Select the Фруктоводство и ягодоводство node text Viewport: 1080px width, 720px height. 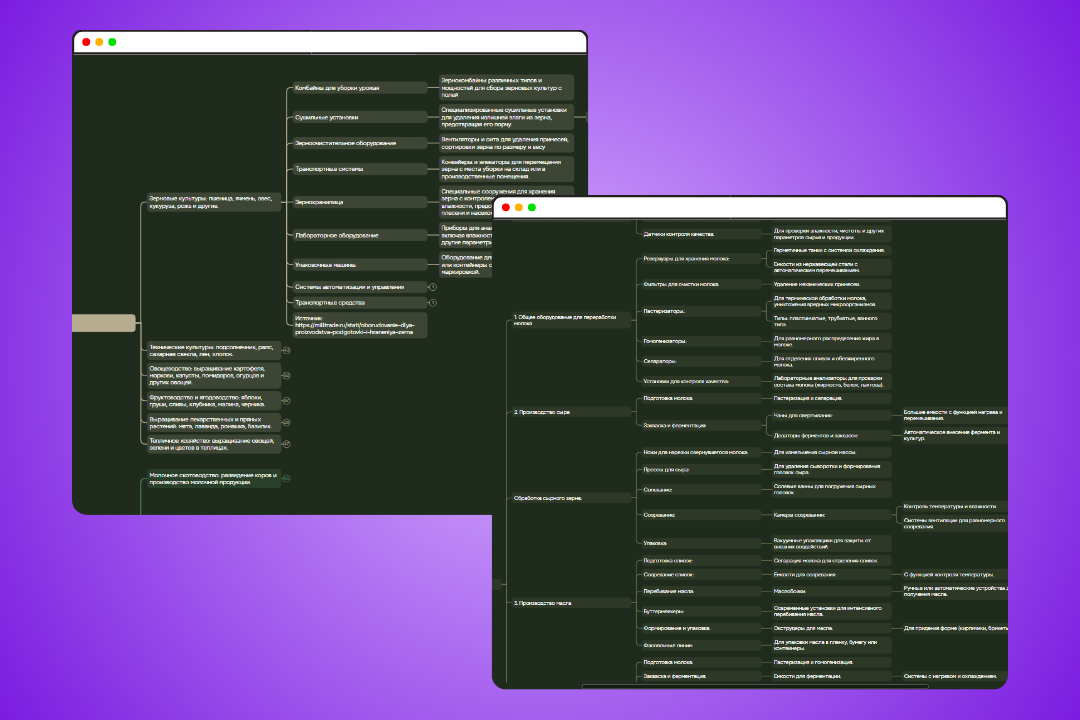point(207,400)
